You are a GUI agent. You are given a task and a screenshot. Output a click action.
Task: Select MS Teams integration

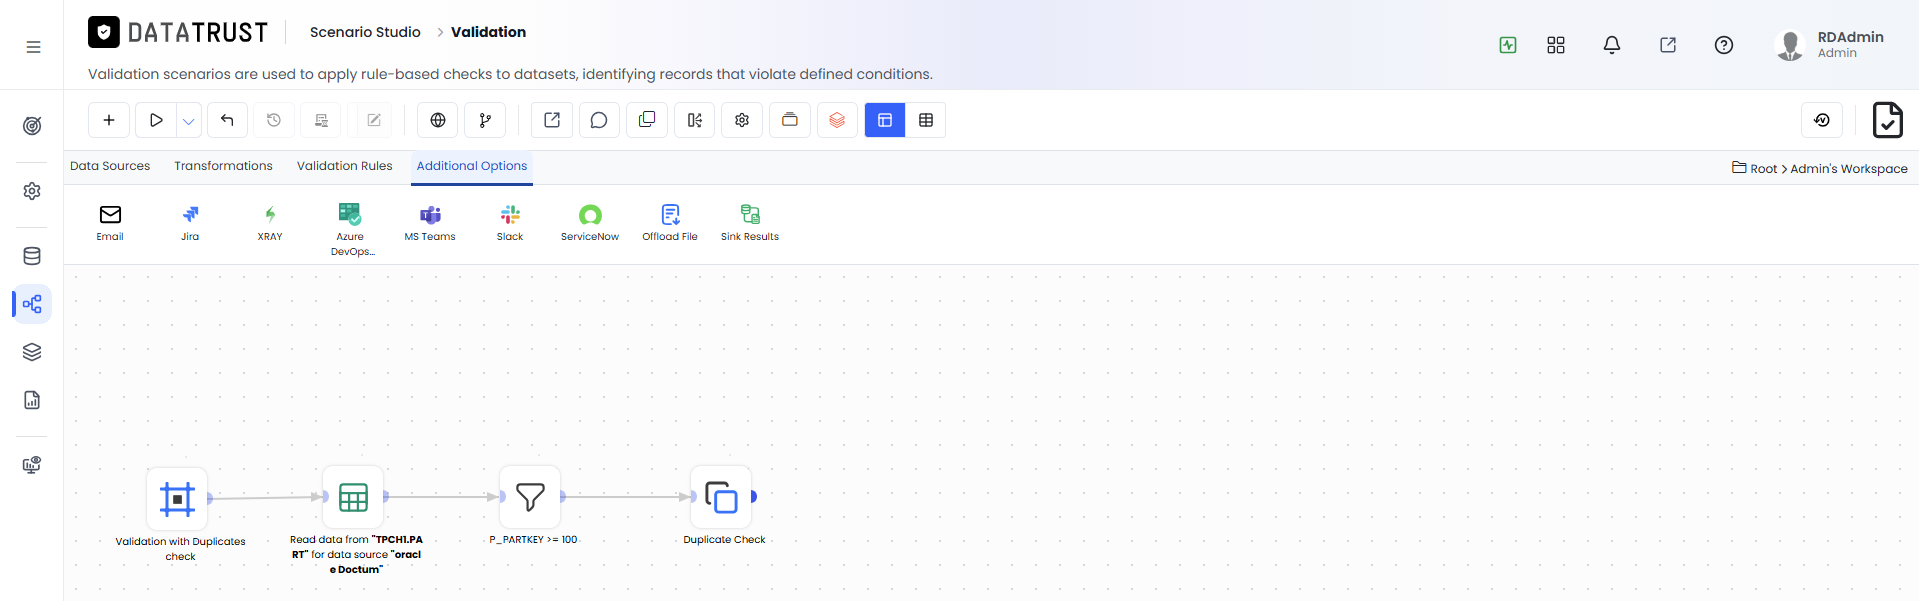[430, 222]
